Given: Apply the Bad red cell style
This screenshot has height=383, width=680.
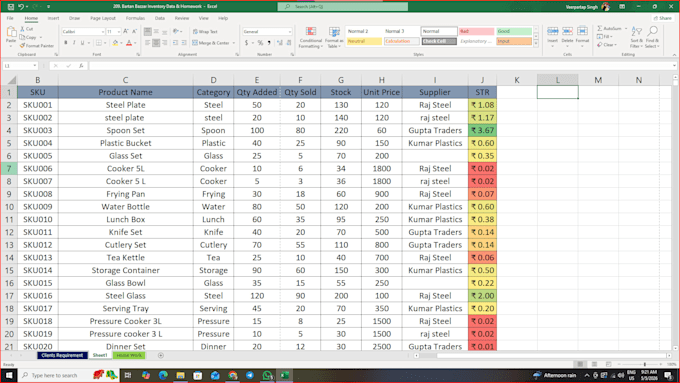Looking at the screenshot, I should click(x=477, y=31).
